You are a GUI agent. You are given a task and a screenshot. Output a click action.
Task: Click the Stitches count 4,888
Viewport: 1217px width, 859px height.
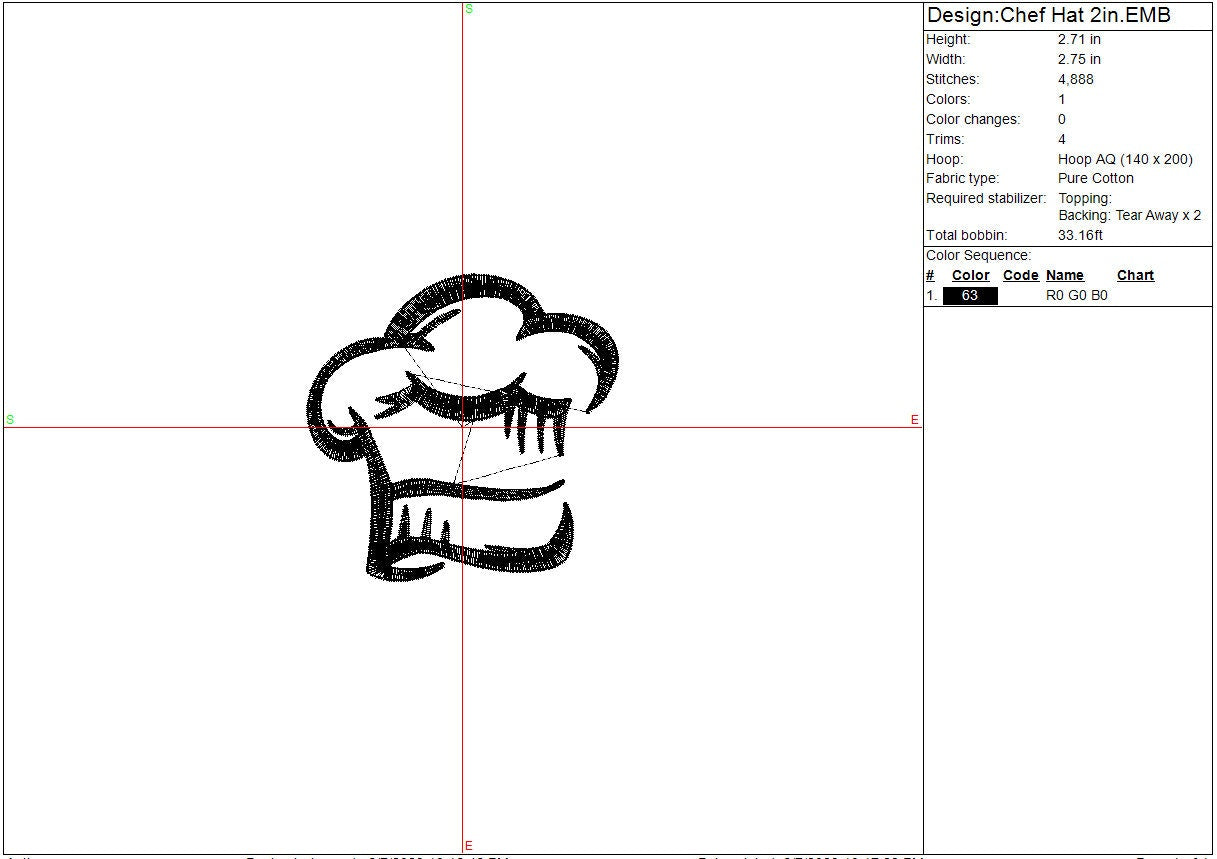point(1076,79)
